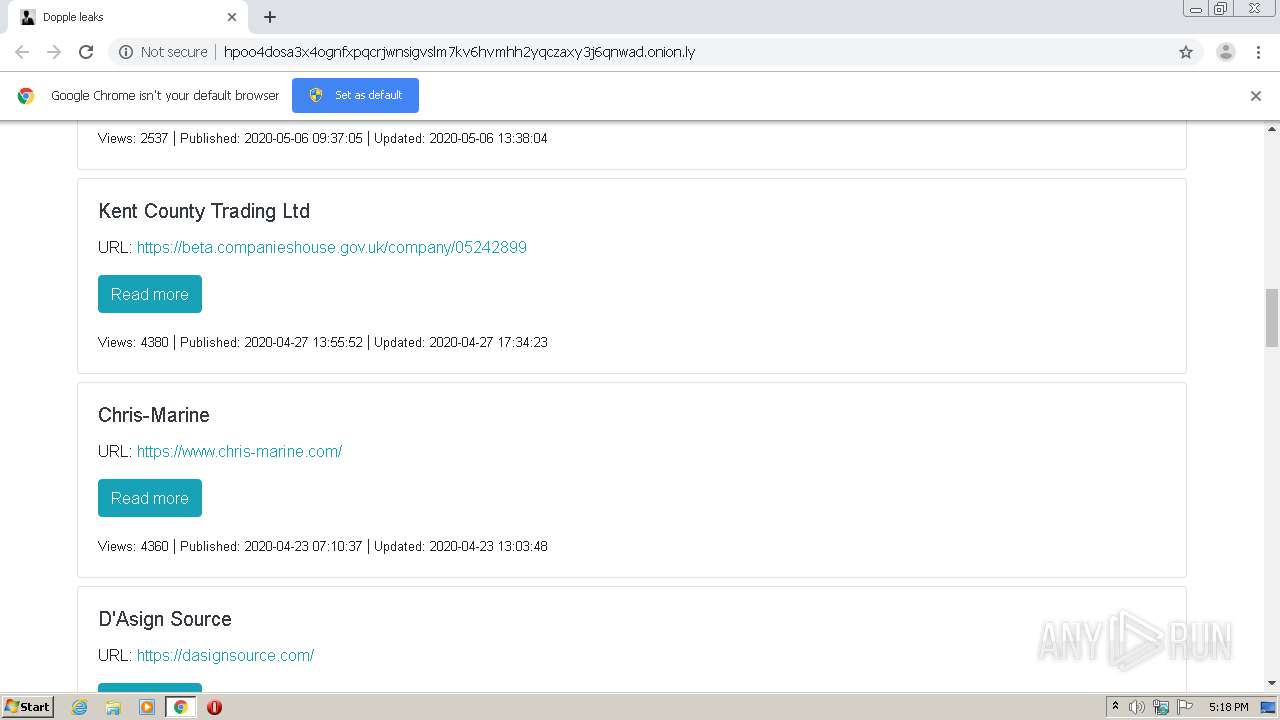Click the D'Asign Source heading
This screenshot has width=1280, height=720.
click(165, 619)
